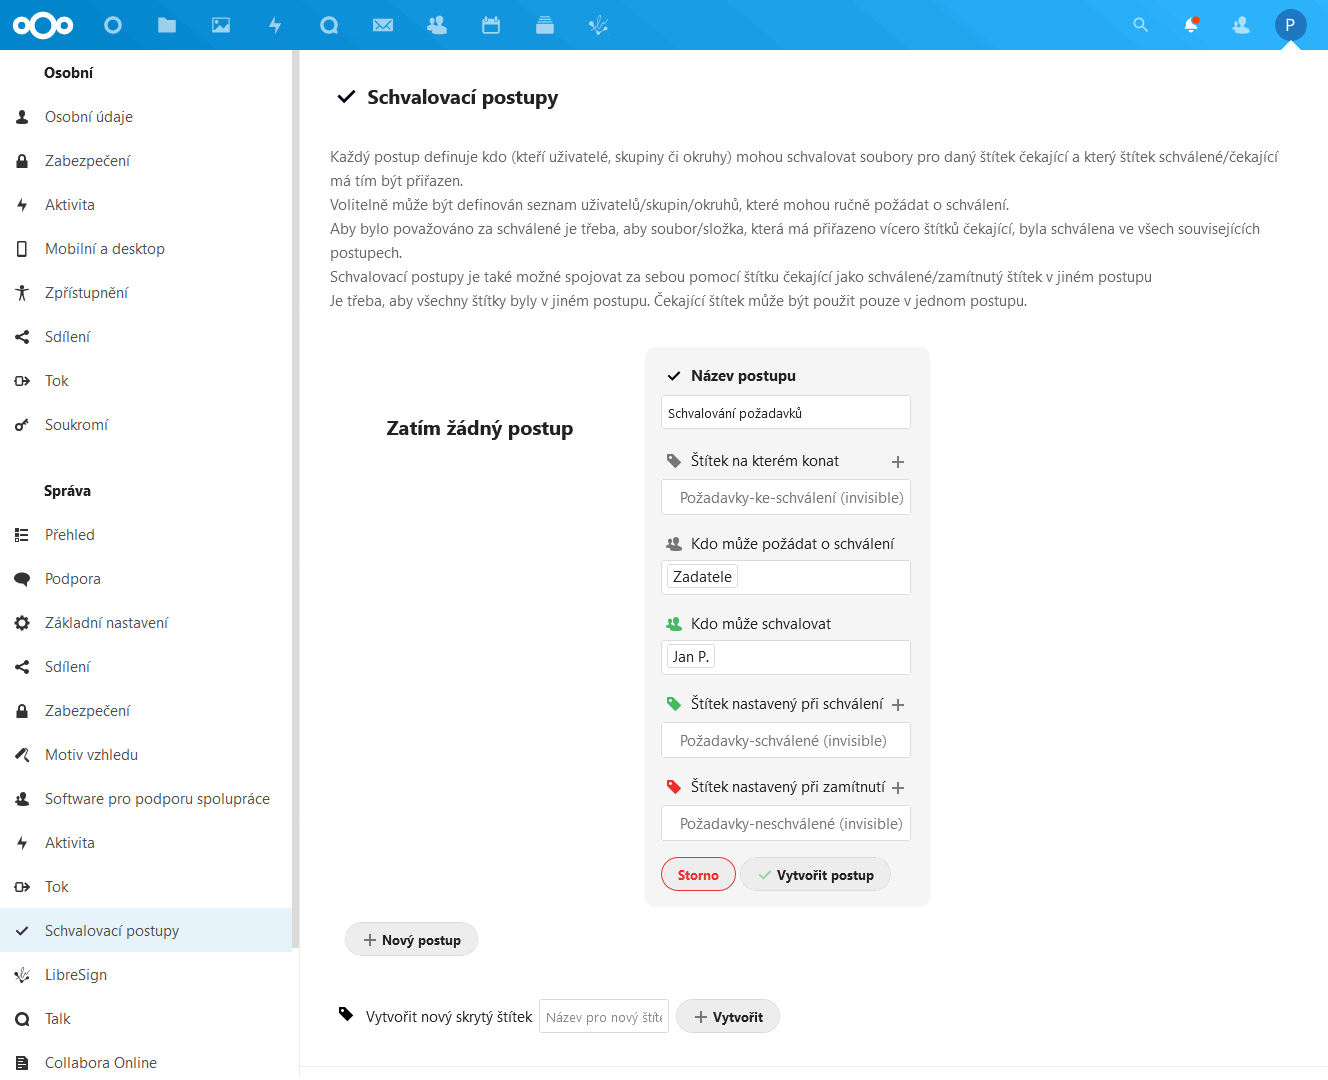Open Požadavky-neschválené tag dropdown
Viewport: 1328px width, 1080px height.
786,823
